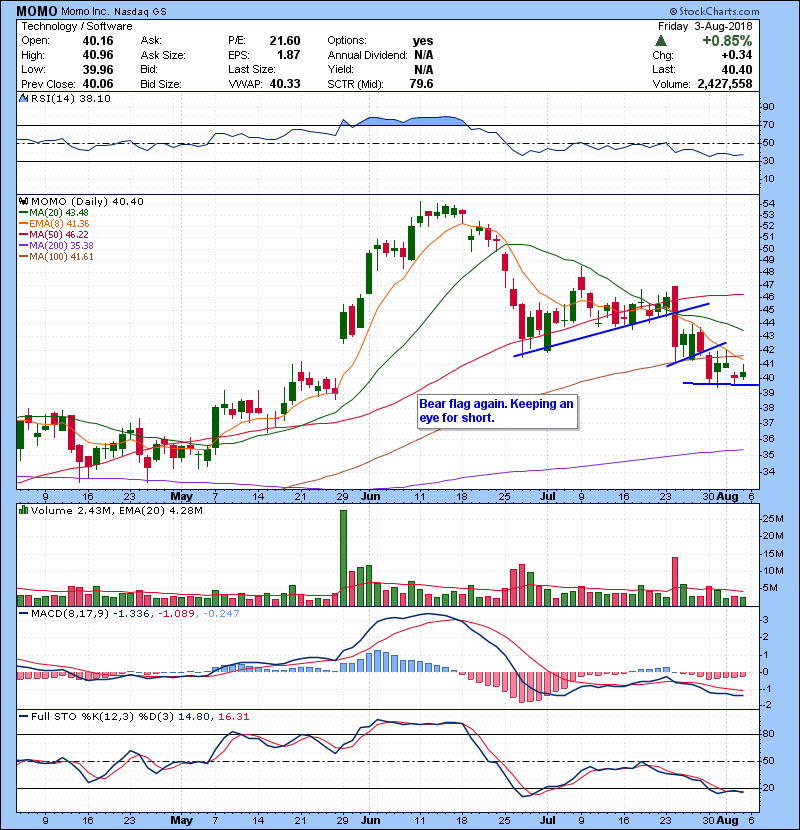Click the Low value 39.96
The image size is (800, 830).
click(x=98, y=69)
